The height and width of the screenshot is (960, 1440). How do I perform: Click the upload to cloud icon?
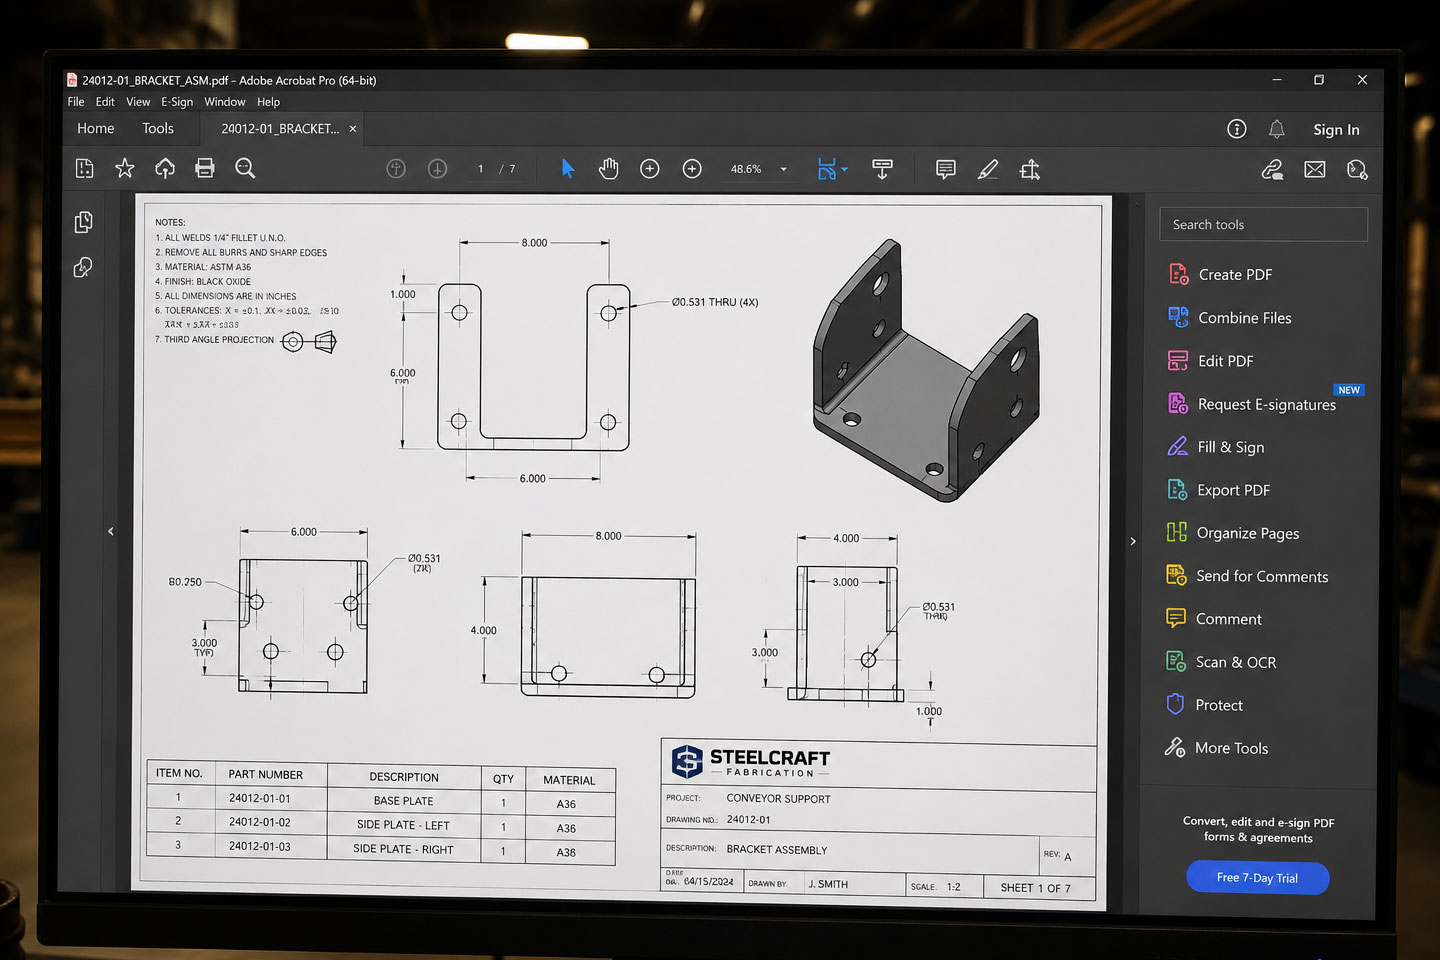(165, 168)
